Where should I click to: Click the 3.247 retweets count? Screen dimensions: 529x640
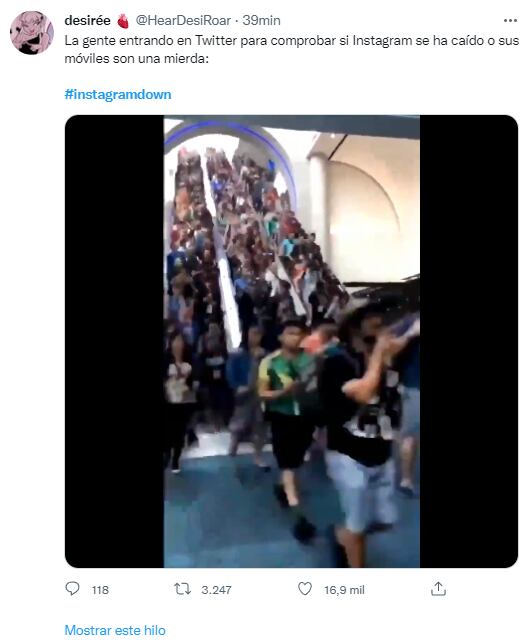[216, 590]
